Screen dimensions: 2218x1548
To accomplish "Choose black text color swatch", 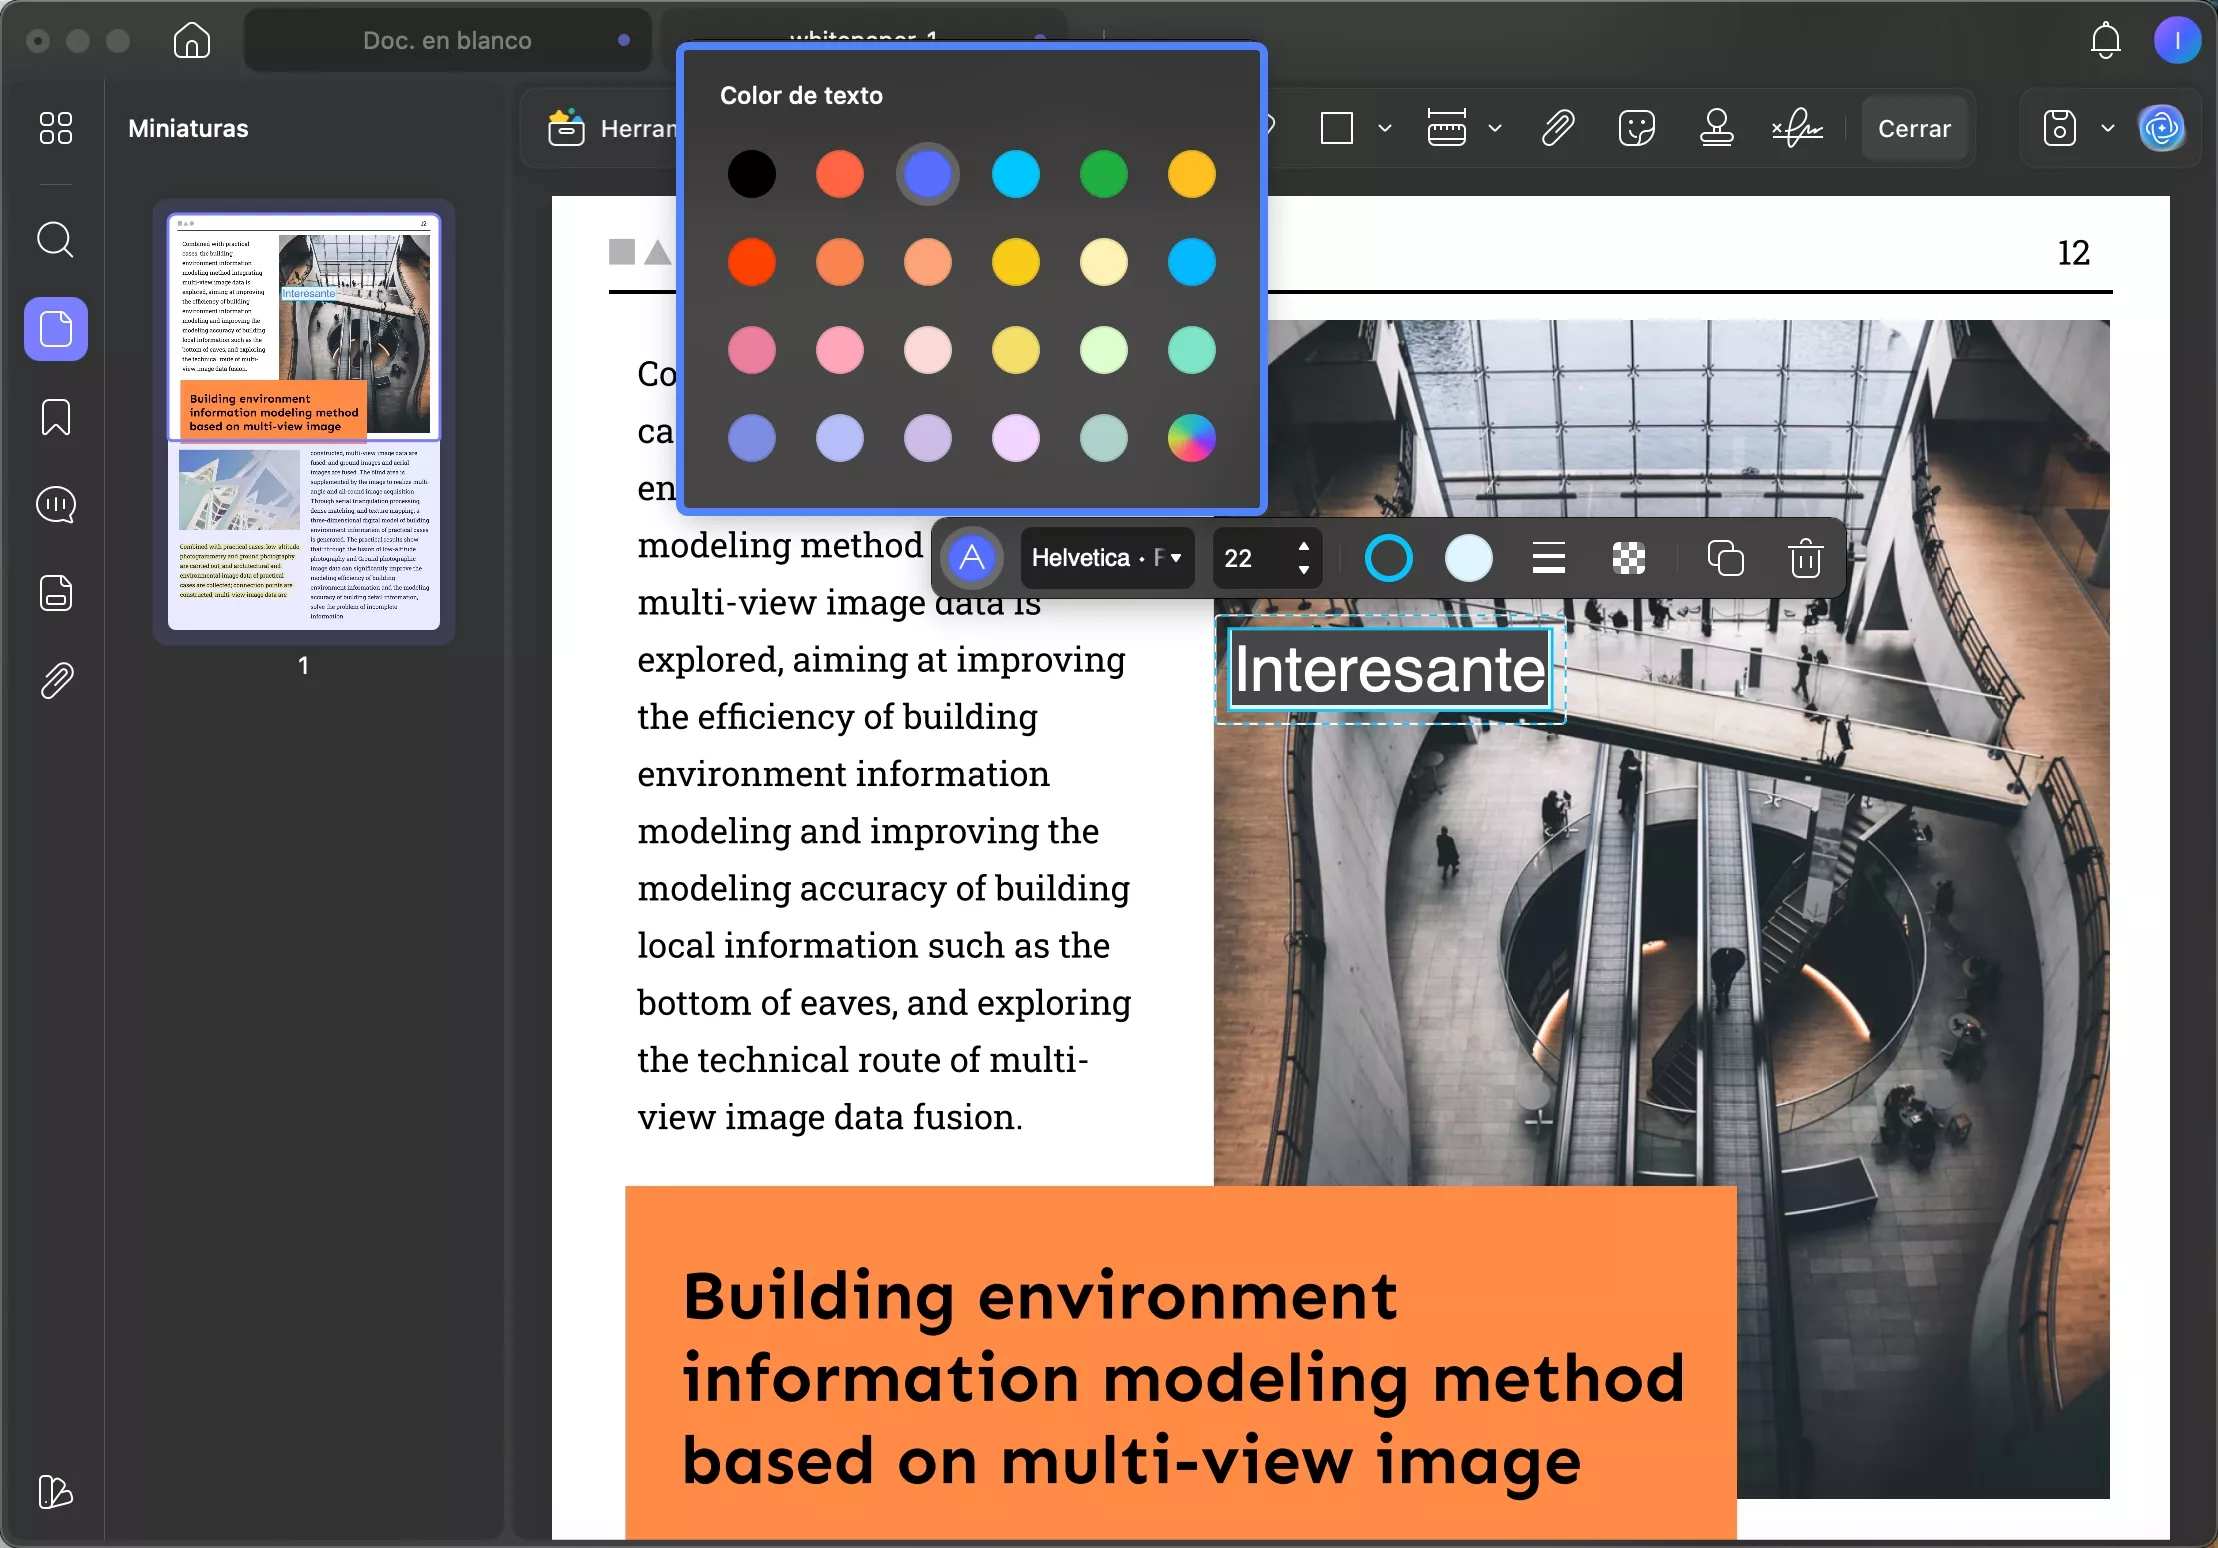I will pyautogui.click(x=752, y=174).
